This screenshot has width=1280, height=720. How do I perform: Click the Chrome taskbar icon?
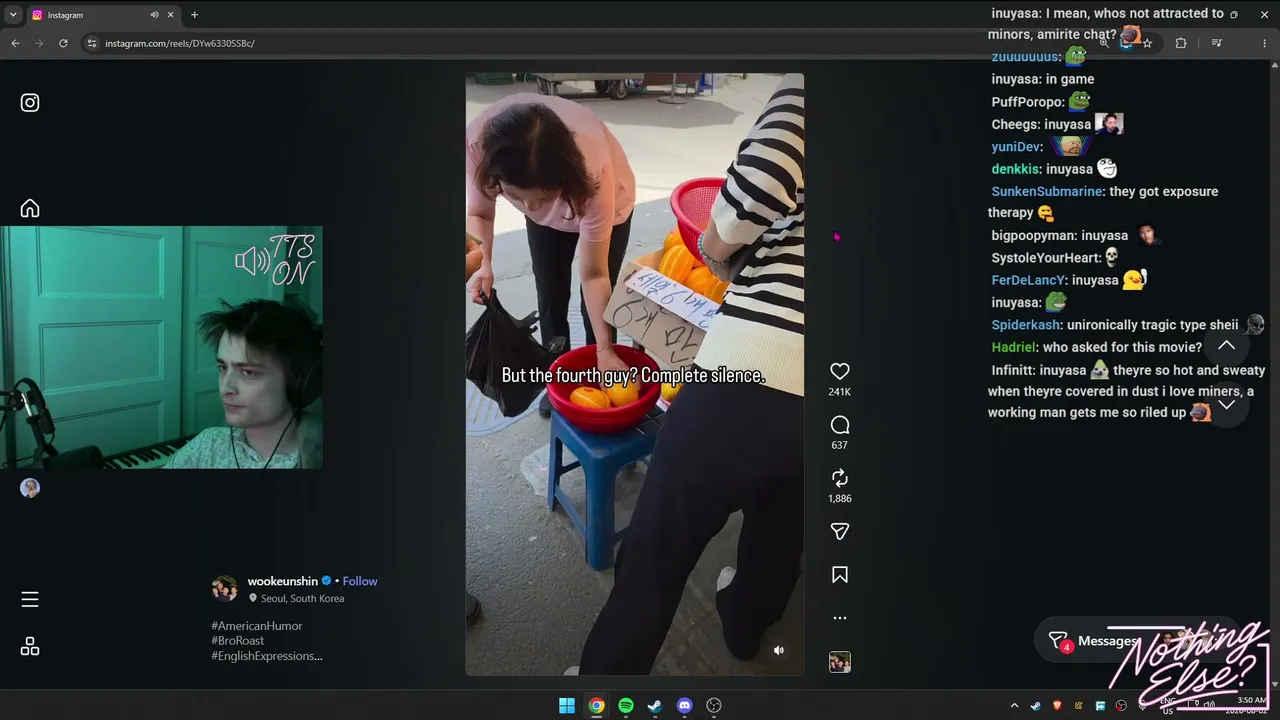pos(596,706)
